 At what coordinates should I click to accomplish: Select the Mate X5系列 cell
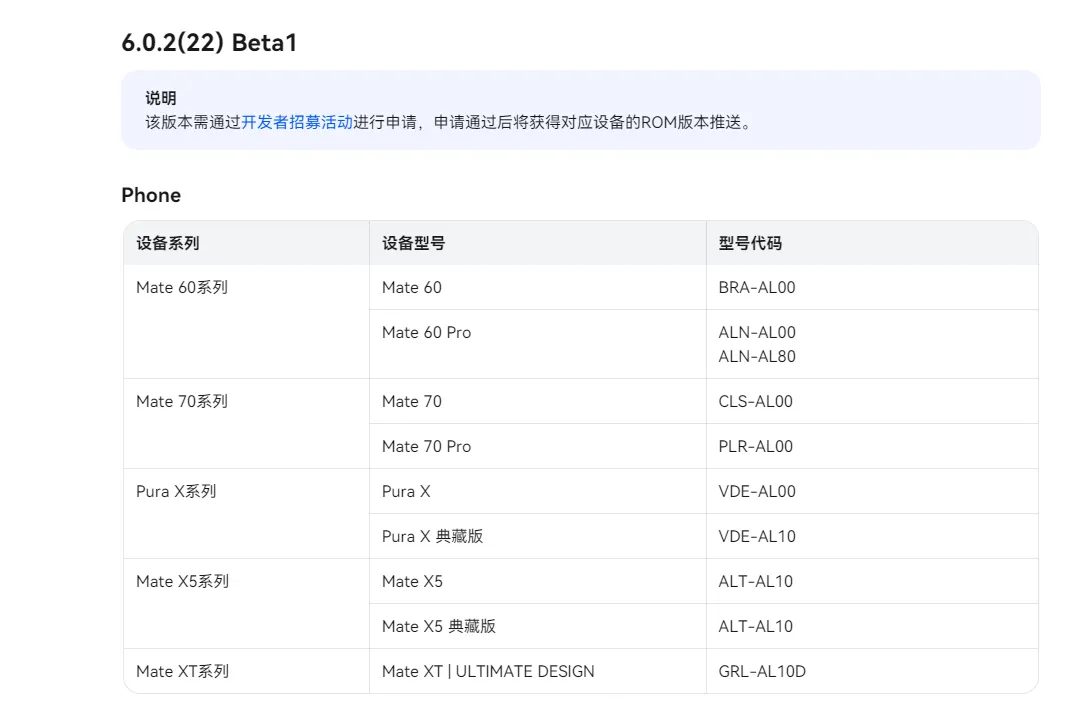coord(247,603)
